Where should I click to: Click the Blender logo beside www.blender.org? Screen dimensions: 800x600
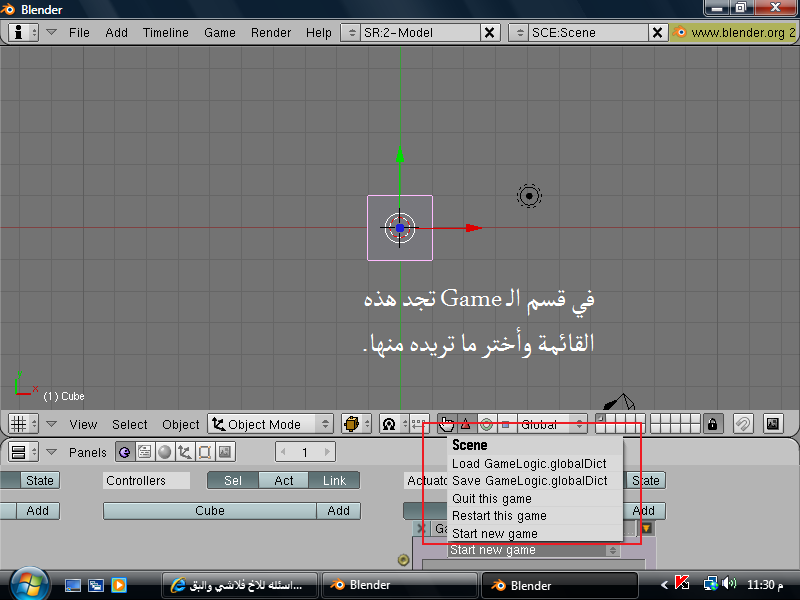click(x=680, y=33)
